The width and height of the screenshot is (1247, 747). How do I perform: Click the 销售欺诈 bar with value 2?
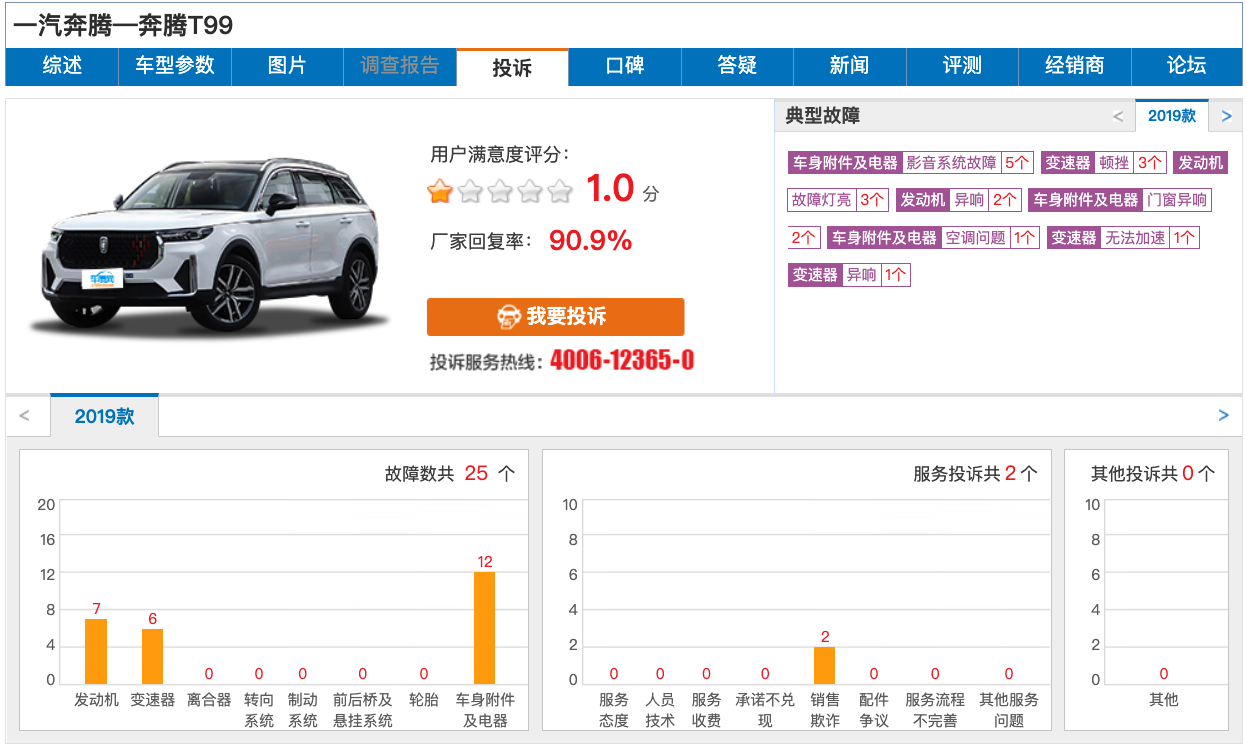[x=825, y=666]
